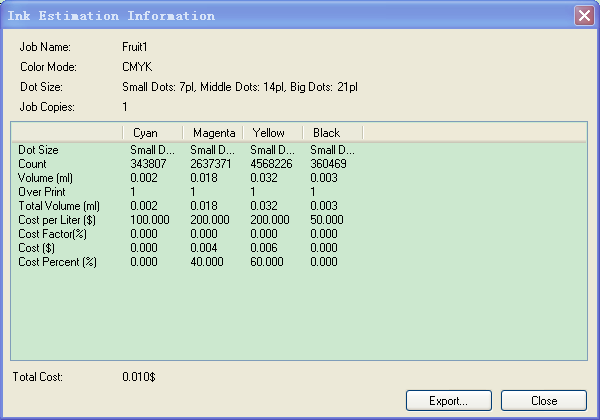Click Magenta cost percent 40.000
This screenshot has width=600, height=420.
(208, 261)
